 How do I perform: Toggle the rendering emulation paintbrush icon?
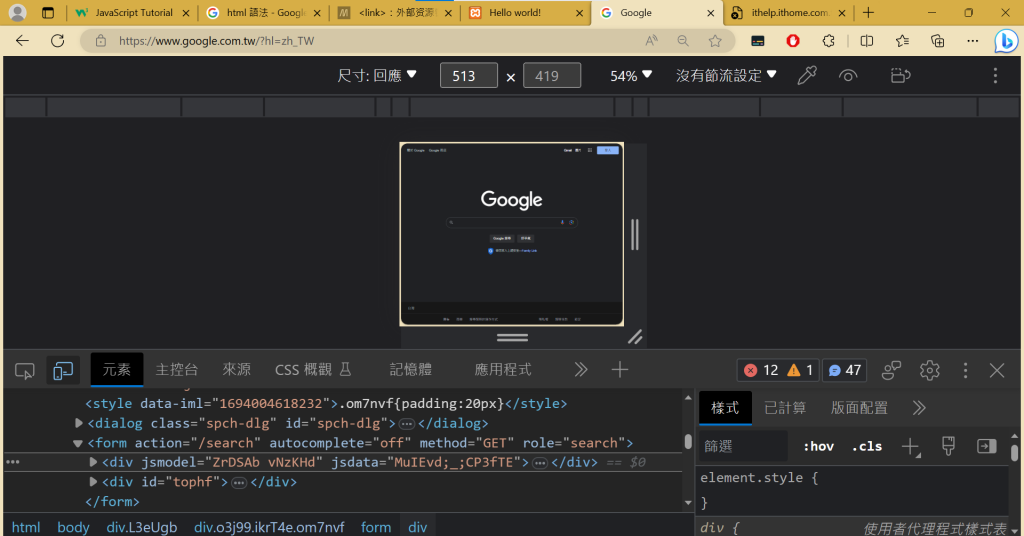tap(948, 447)
